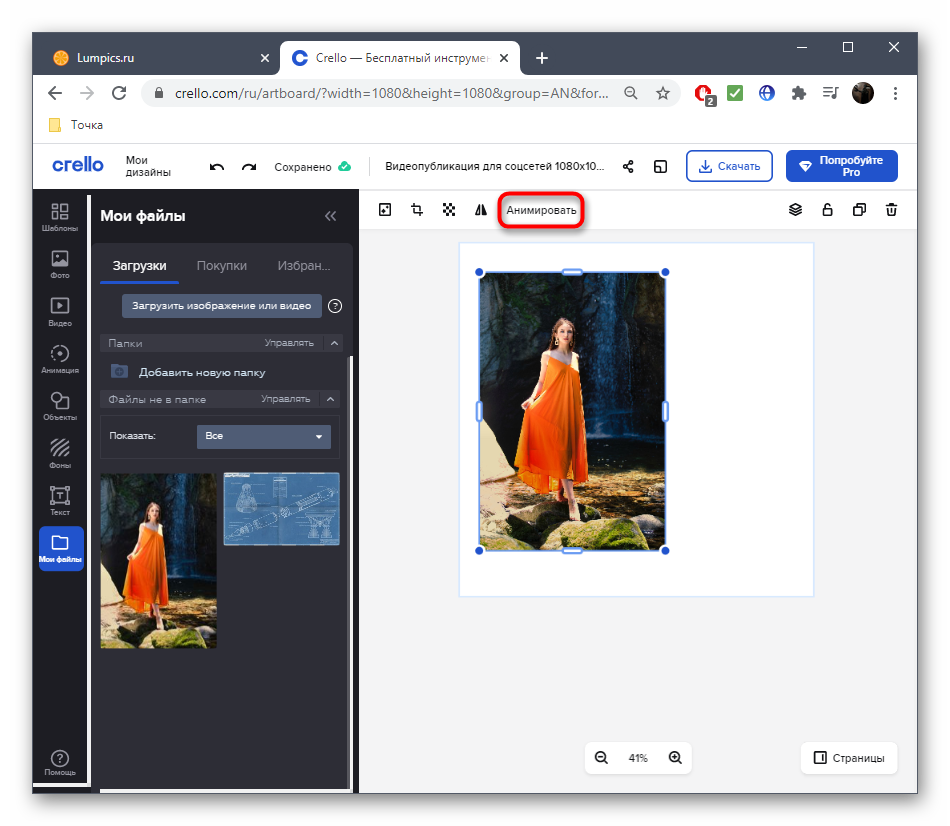This screenshot has width=950, height=826.
Task: Switch to the Покупки tab
Action: (222, 266)
